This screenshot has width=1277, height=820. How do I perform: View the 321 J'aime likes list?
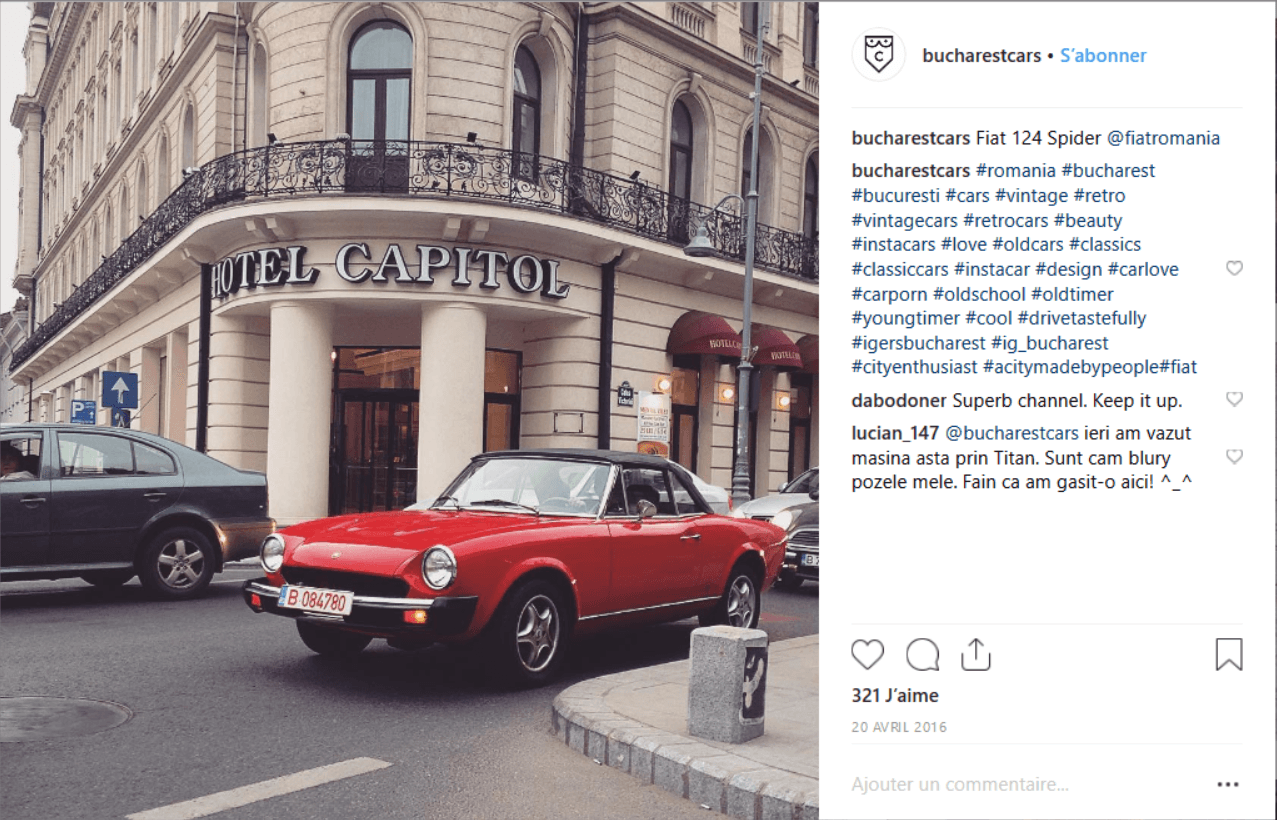[895, 696]
